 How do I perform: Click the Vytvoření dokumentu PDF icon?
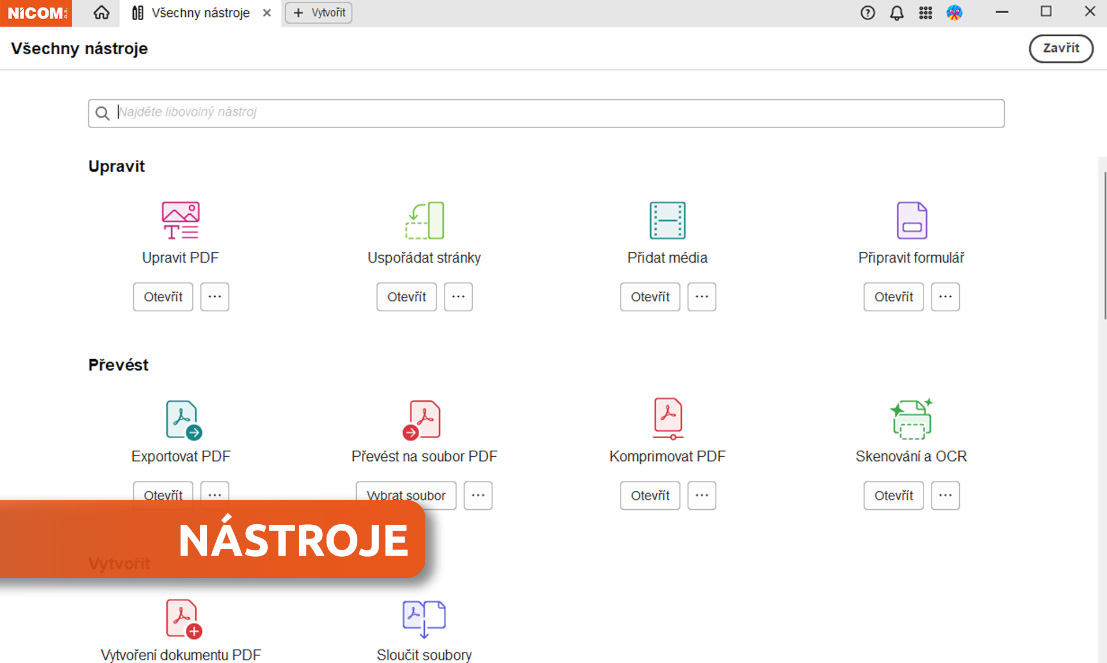[184, 619]
